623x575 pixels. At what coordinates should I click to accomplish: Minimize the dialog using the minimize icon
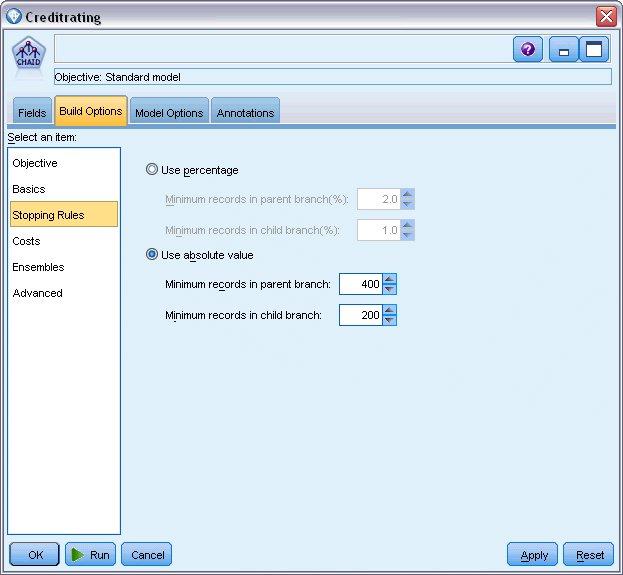563,49
